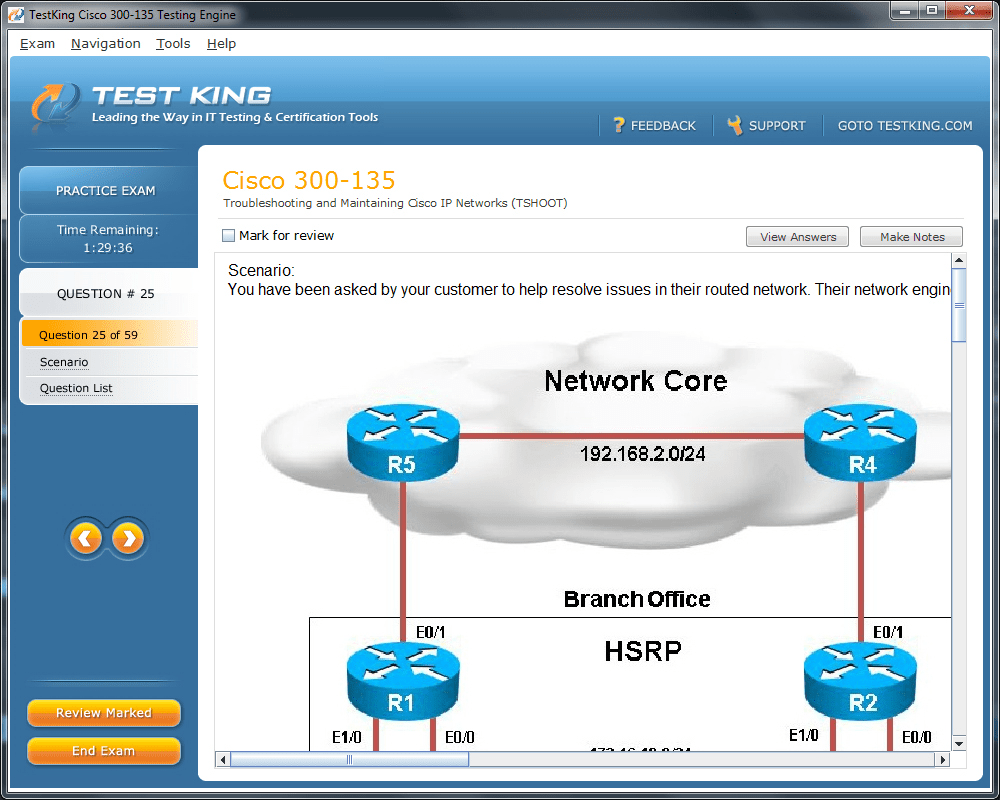Image resolution: width=1000 pixels, height=800 pixels.
Task: Open the Help menu
Action: 221,43
